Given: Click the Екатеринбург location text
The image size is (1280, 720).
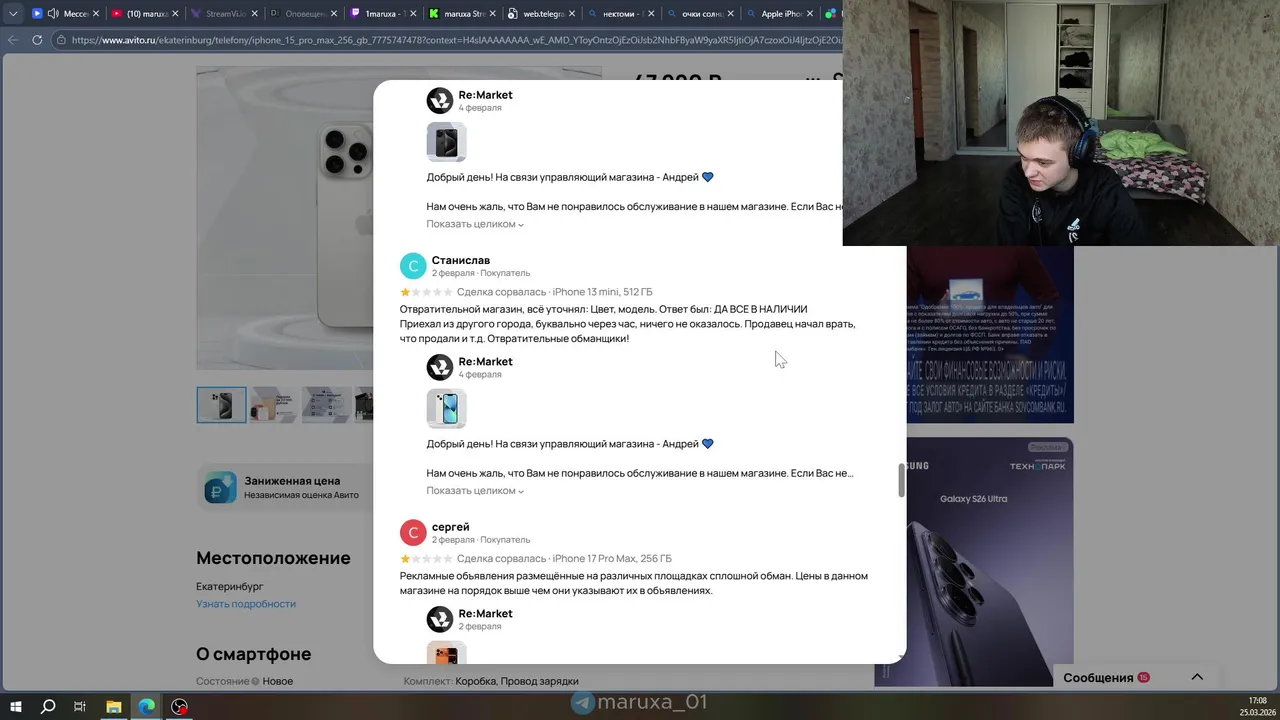Looking at the screenshot, I should 230,587.
